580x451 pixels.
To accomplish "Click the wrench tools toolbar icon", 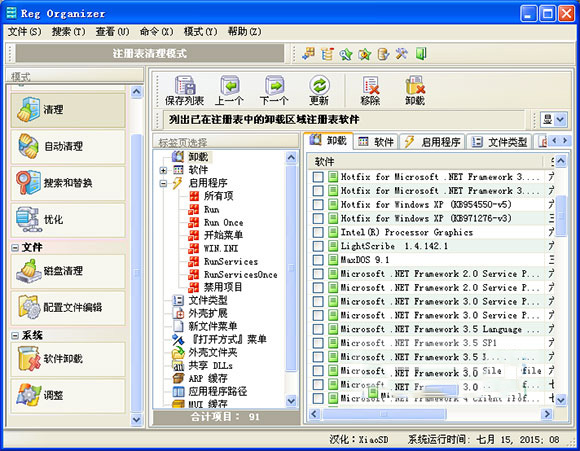I will (x=402, y=54).
